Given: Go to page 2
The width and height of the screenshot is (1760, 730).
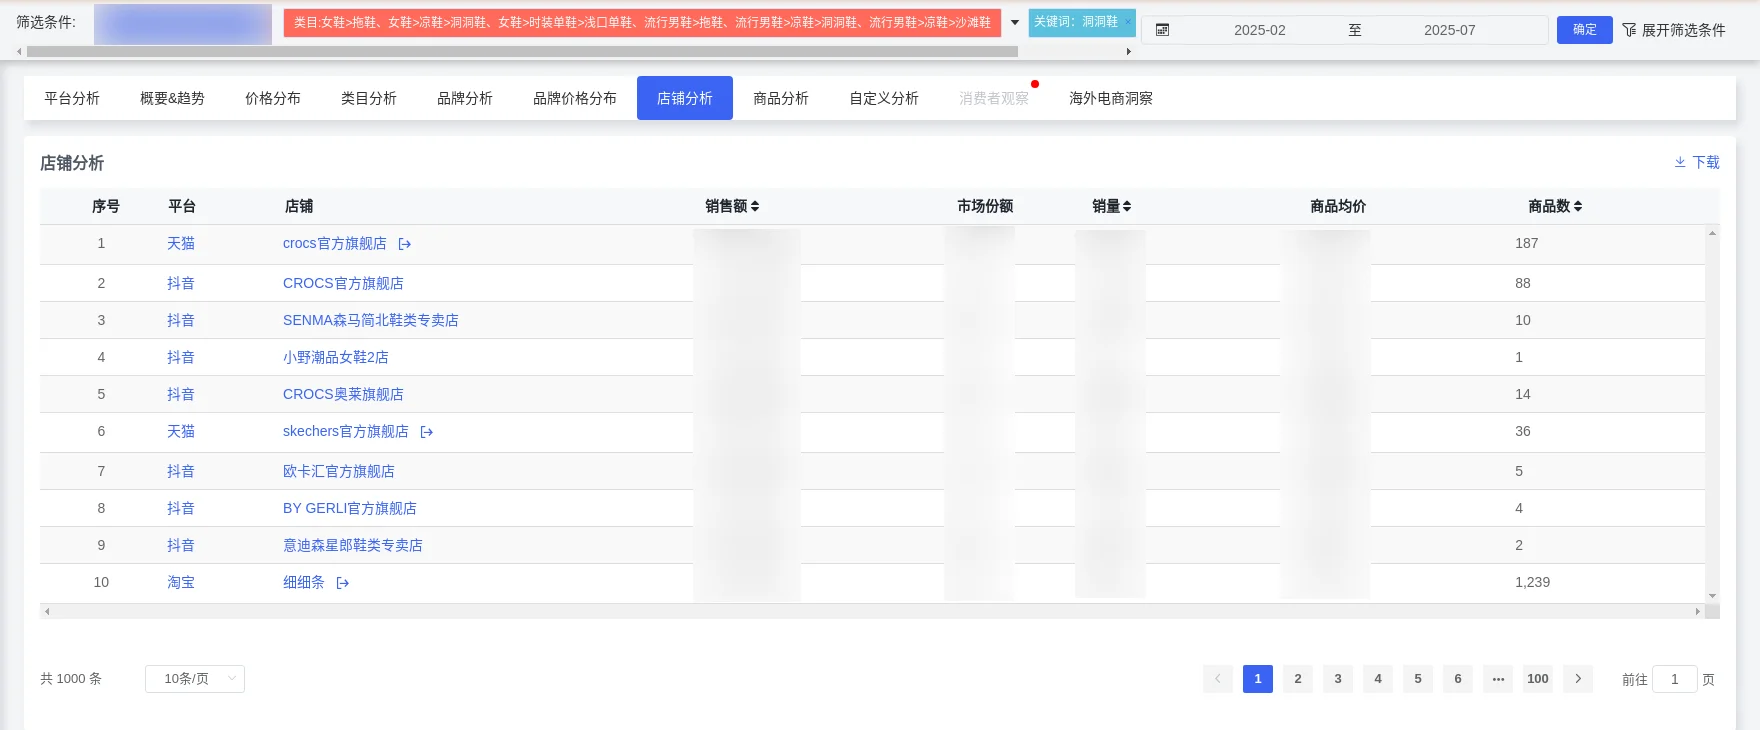Looking at the screenshot, I should [x=1298, y=679].
